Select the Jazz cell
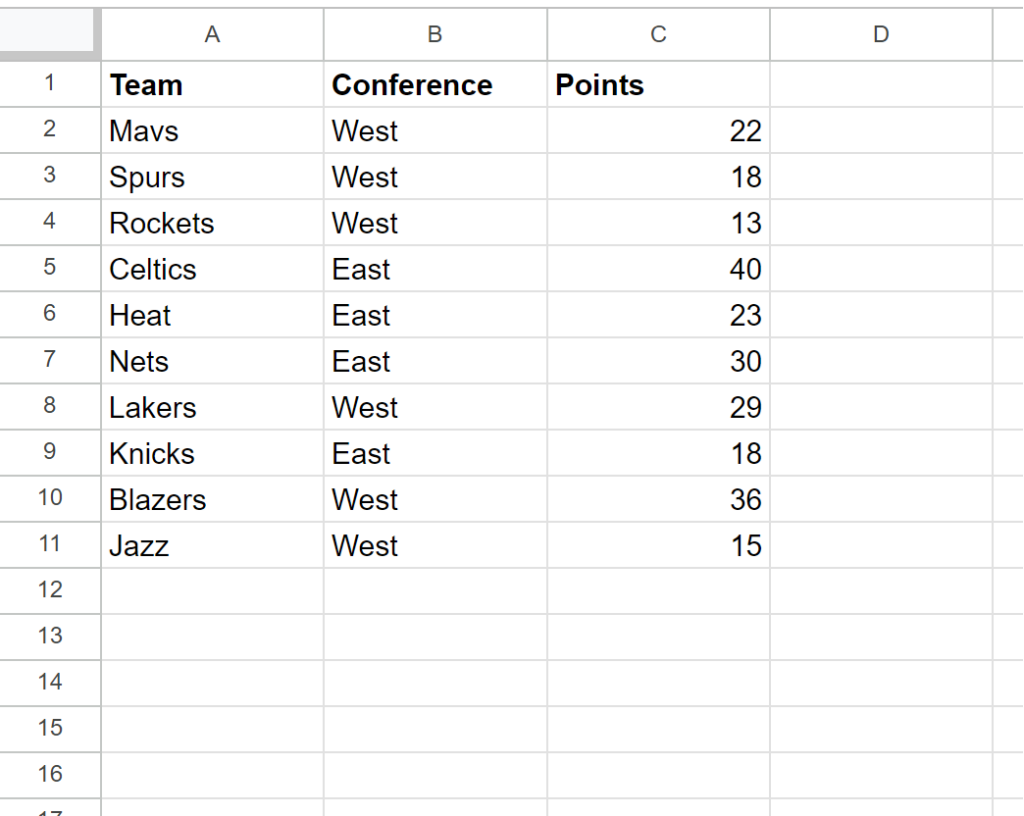This screenshot has width=1024, height=816. pyautogui.click(x=212, y=545)
